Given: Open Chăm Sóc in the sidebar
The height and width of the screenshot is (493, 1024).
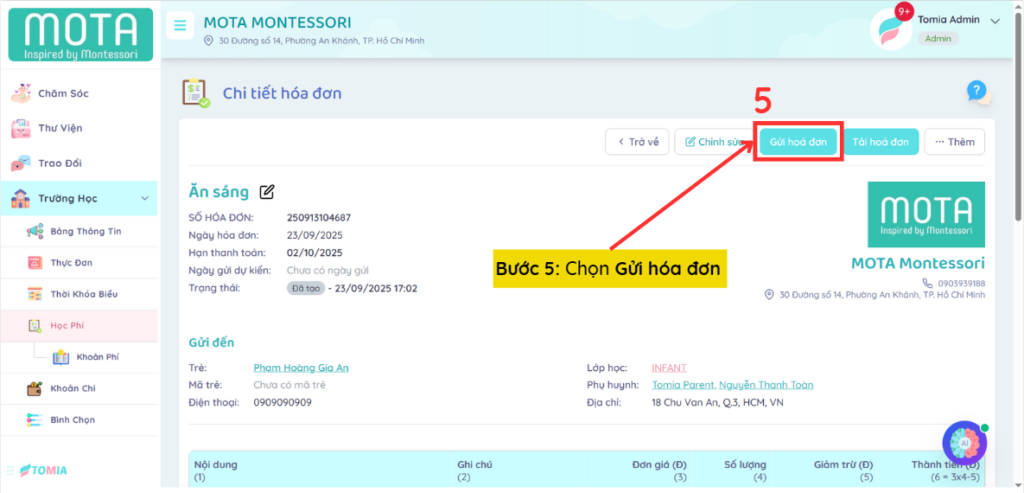Looking at the screenshot, I should 64,93.
